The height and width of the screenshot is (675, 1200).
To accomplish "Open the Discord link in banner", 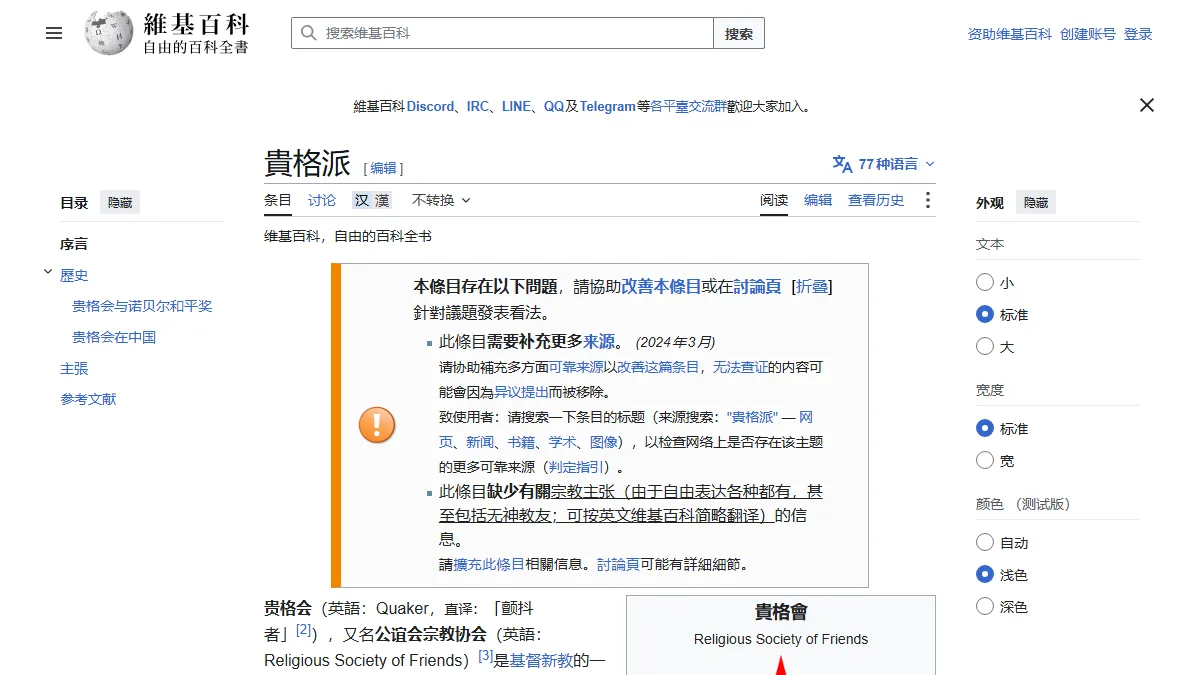I will [x=430, y=106].
